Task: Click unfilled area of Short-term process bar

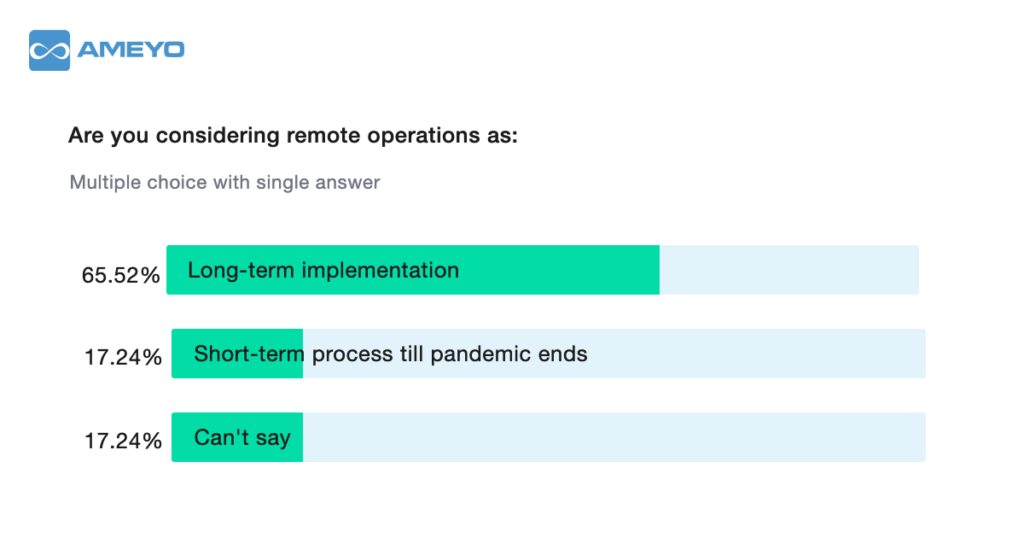Action: coord(614,353)
